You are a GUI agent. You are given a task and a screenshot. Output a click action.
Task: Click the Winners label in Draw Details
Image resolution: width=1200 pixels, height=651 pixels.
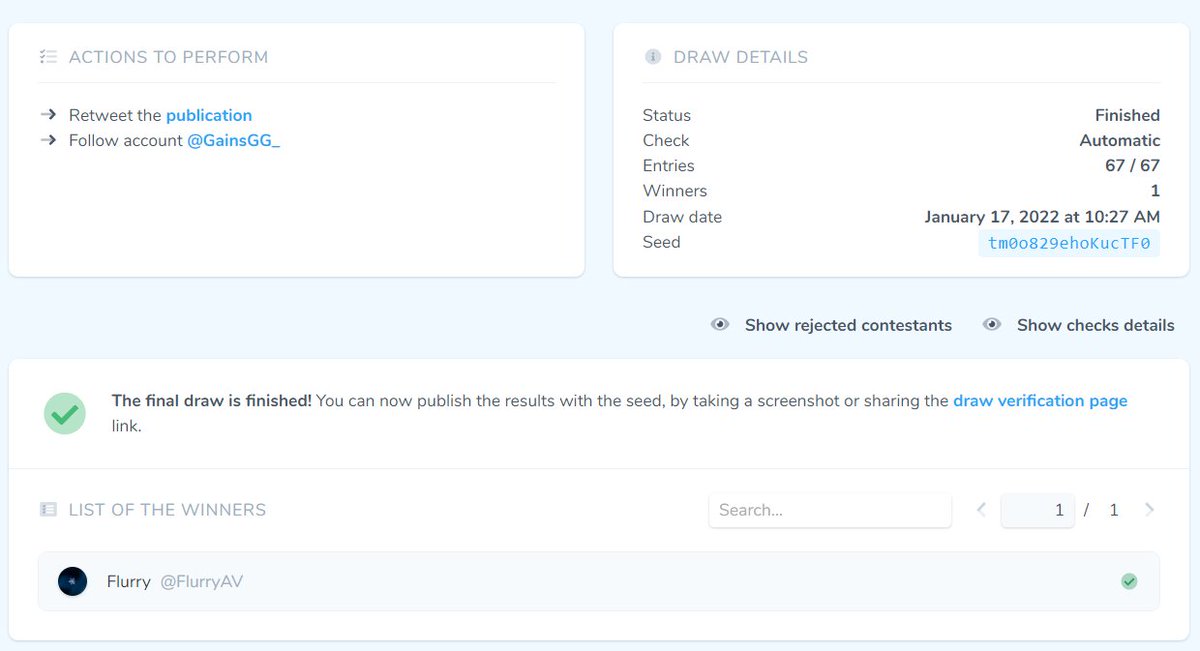[x=675, y=191]
